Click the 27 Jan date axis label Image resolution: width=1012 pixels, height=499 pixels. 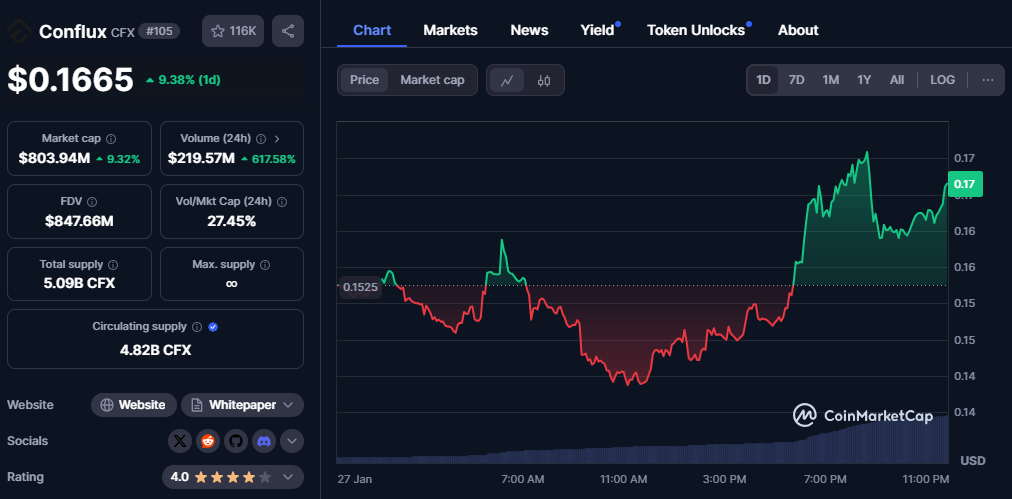[355, 480]
